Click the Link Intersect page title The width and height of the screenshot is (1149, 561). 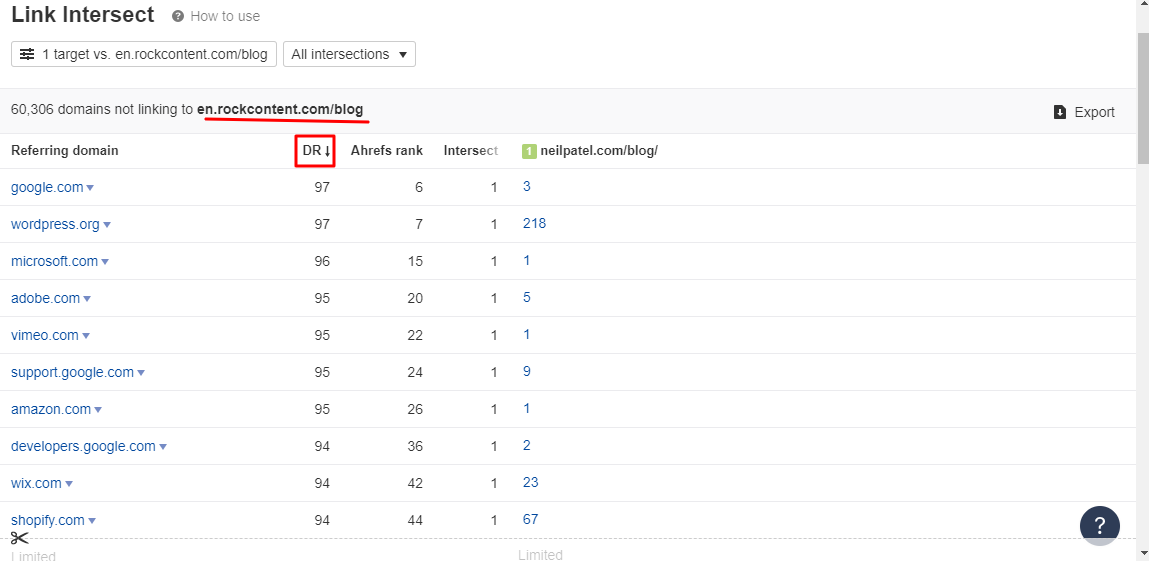(x=83, y=15)
